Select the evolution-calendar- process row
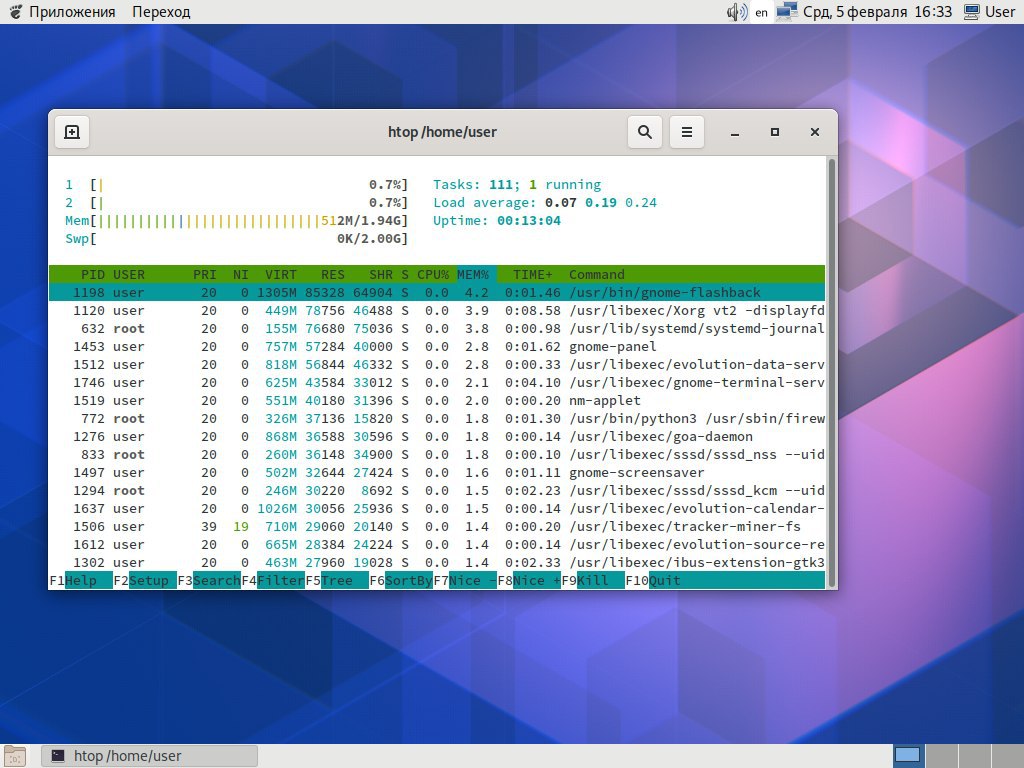 [x=437, y=509]
